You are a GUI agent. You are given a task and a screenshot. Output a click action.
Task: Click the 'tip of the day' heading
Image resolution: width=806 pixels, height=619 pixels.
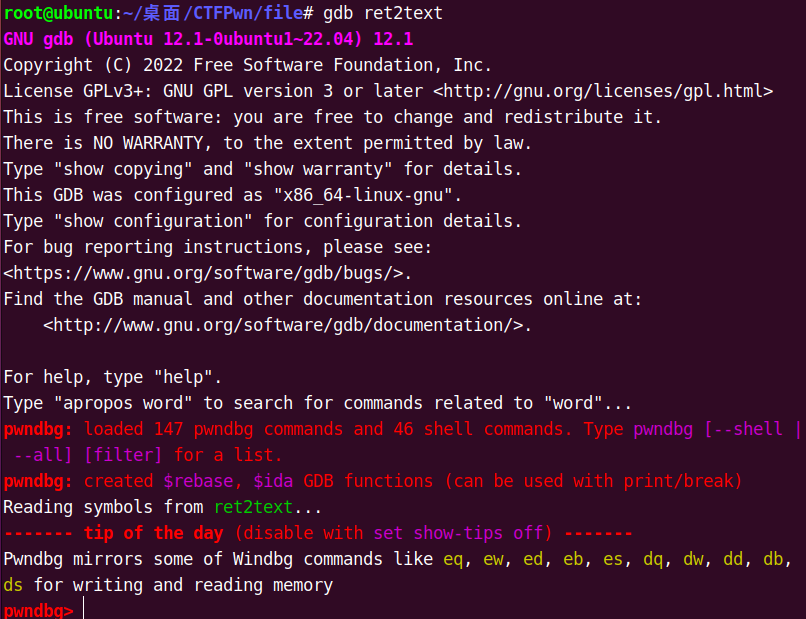click(153, 533)
